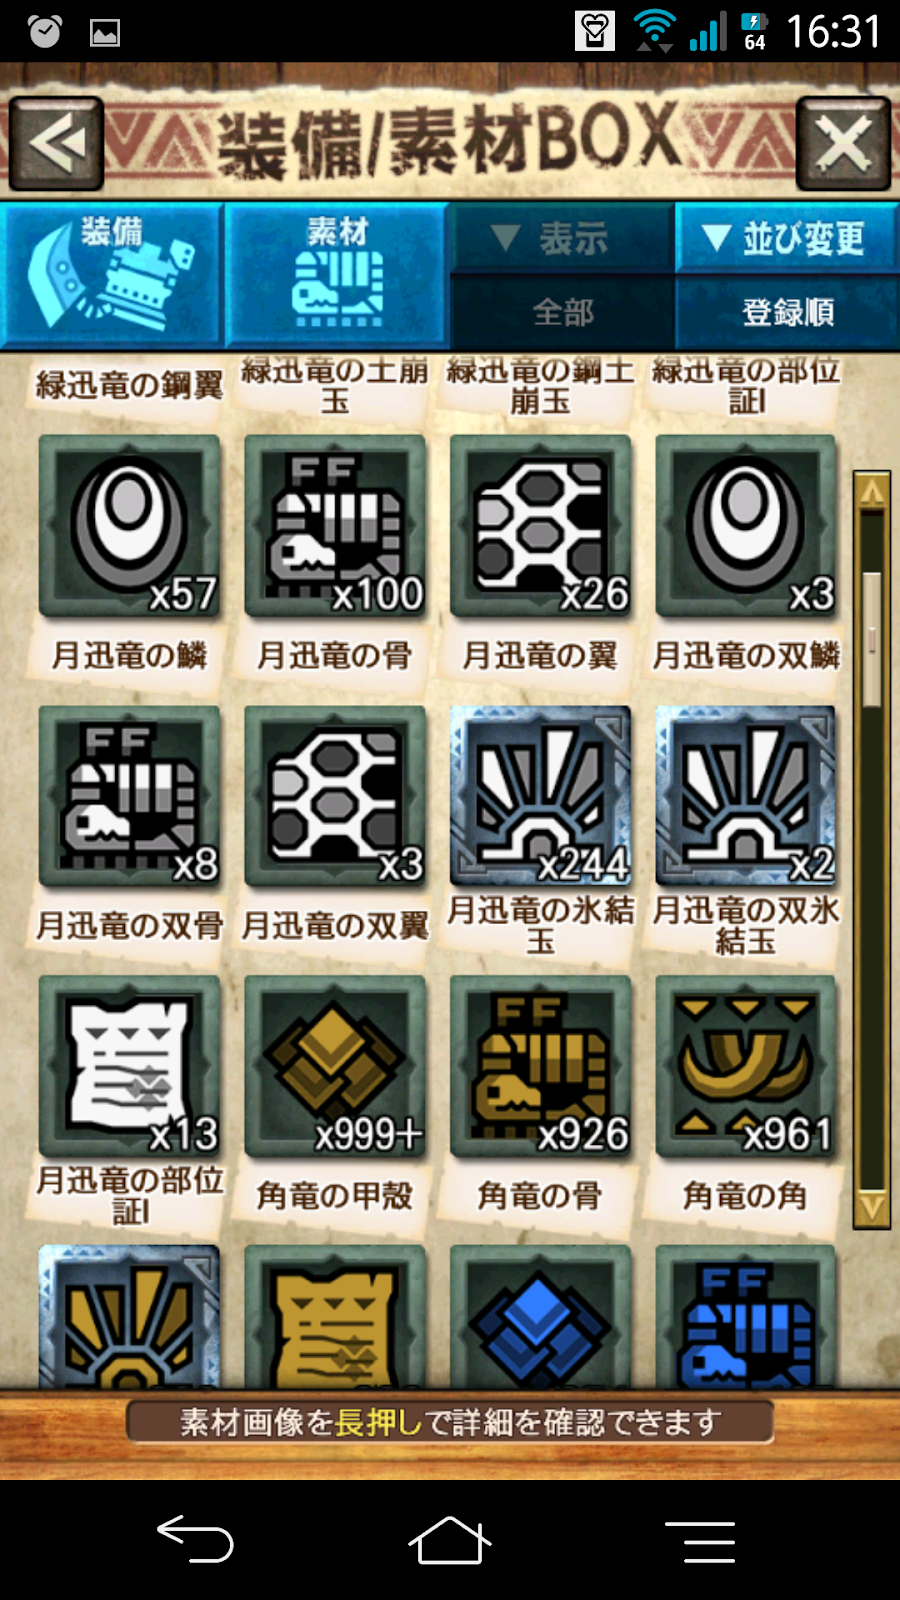The height and width of the screenshot is (1600, 900).
Task: Click the scrollbar down arrow
Action: click(872, 1208)
